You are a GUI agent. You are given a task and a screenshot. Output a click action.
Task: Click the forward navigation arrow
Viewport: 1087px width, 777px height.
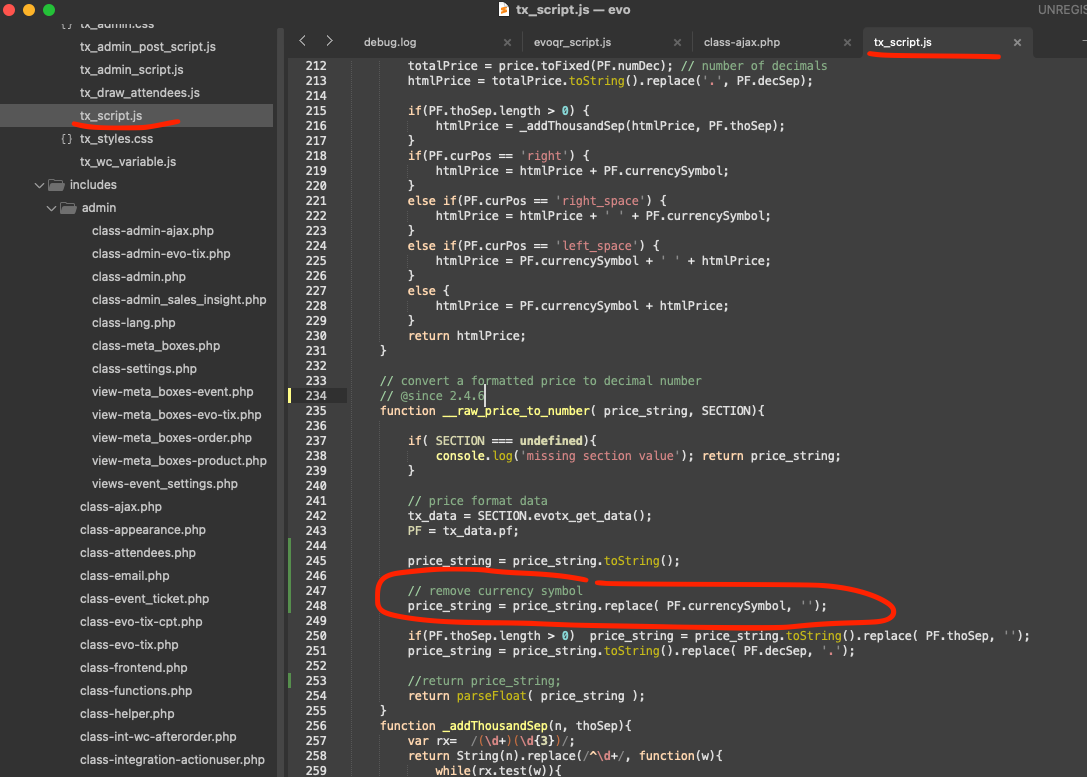pyautogui.click(x=329, y=41)
